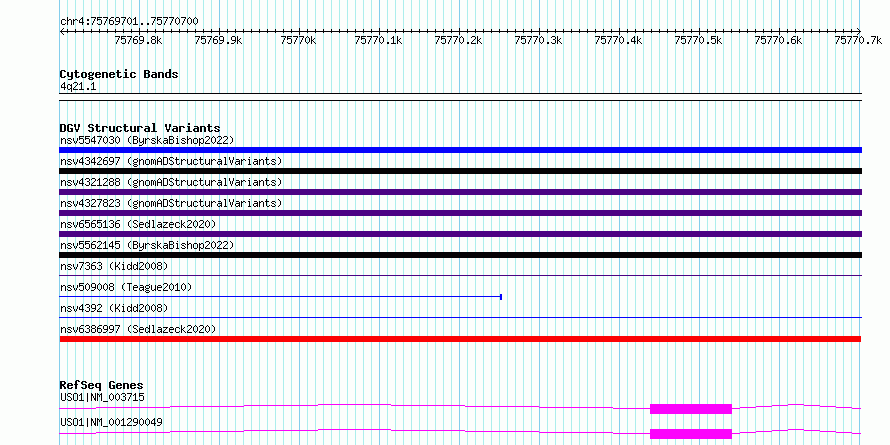This screenshot has width=890, height=445.
Task: Click the 75770.5k ruler tick label
Action: 698,40
